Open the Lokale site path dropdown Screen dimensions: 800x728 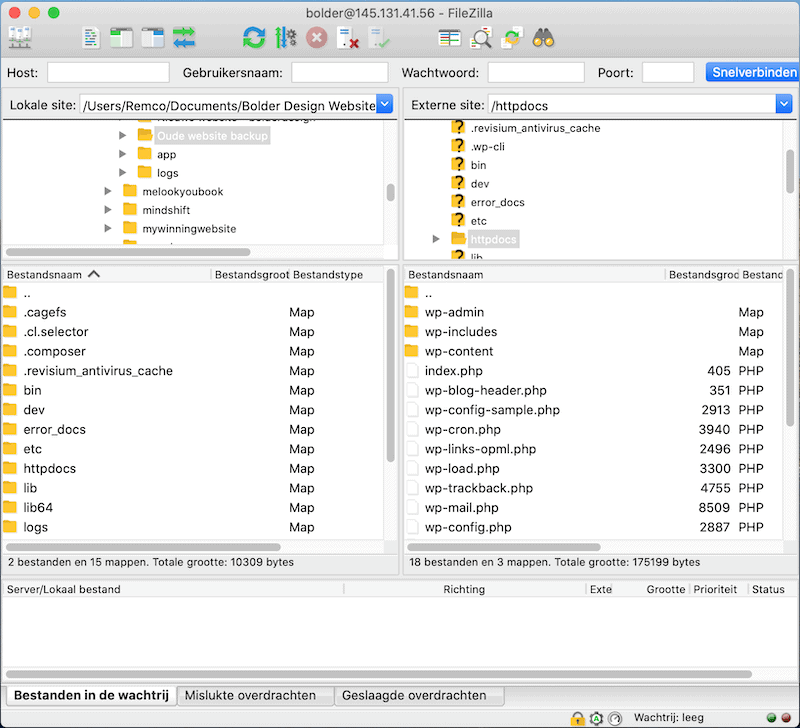pyautogui.click(x=384, y=103)
